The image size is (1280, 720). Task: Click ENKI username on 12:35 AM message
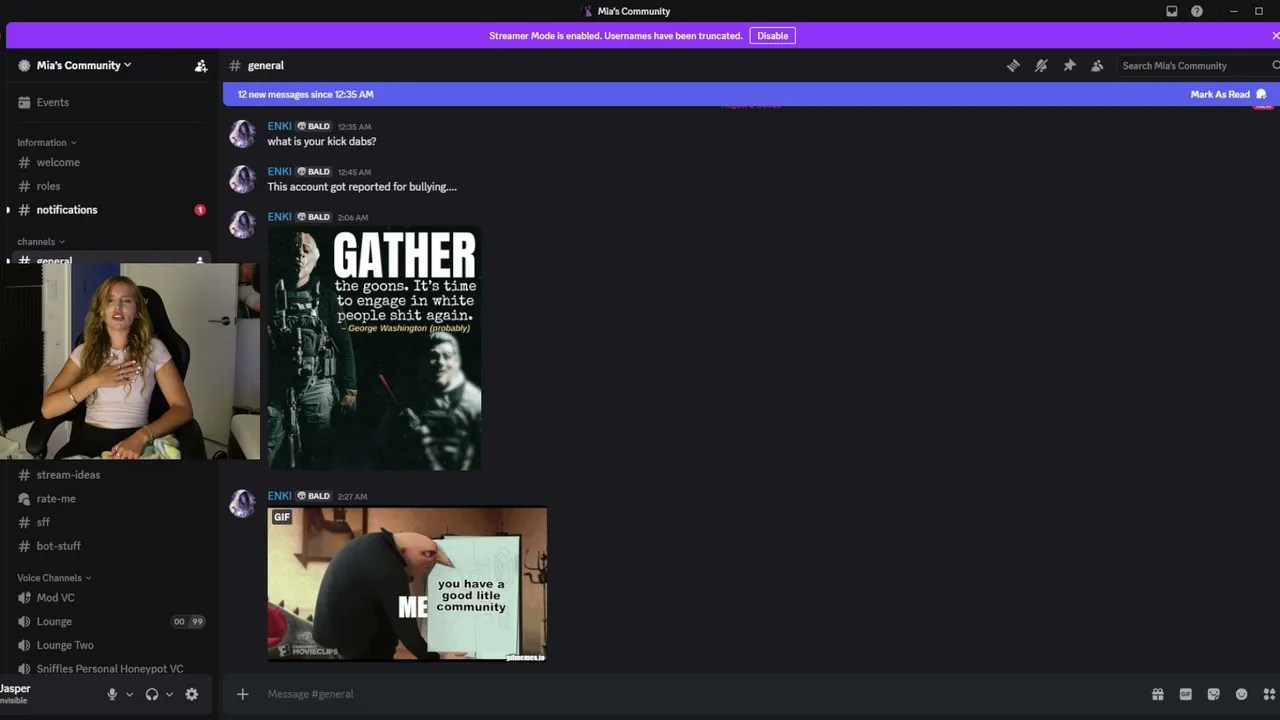click(x=279, y=126)
